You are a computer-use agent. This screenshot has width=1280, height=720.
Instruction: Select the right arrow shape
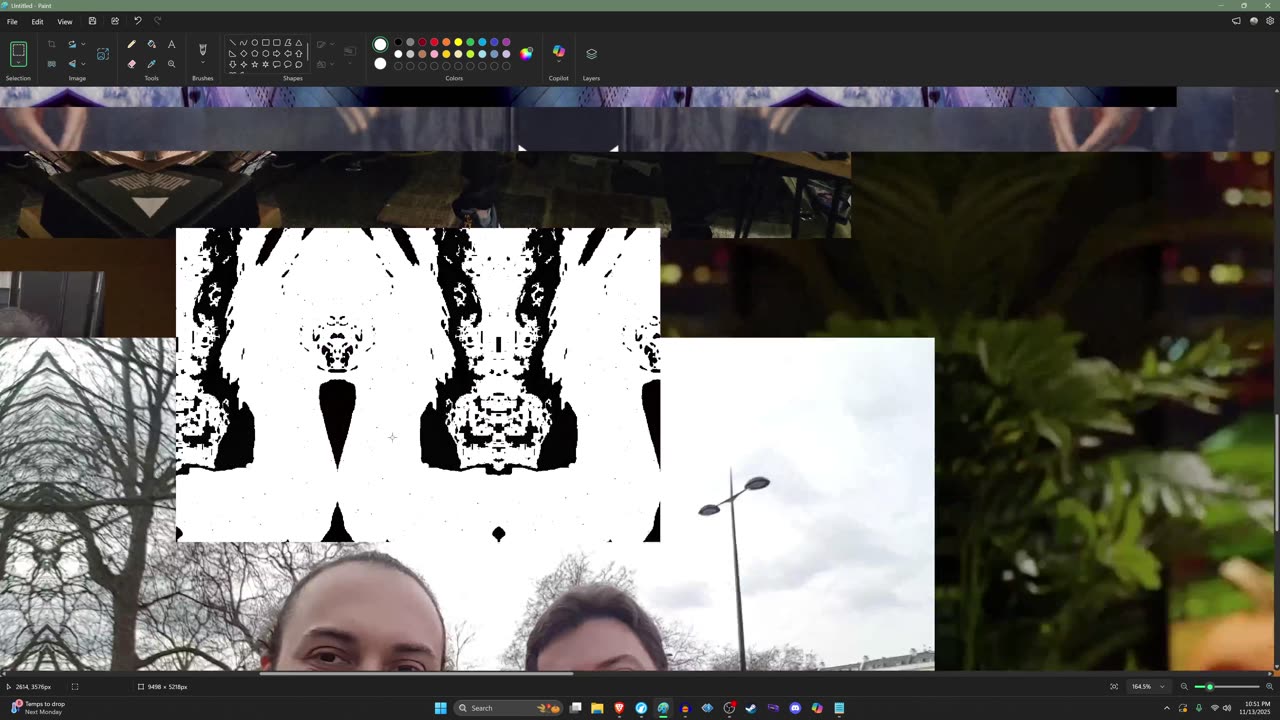[276, 53]
